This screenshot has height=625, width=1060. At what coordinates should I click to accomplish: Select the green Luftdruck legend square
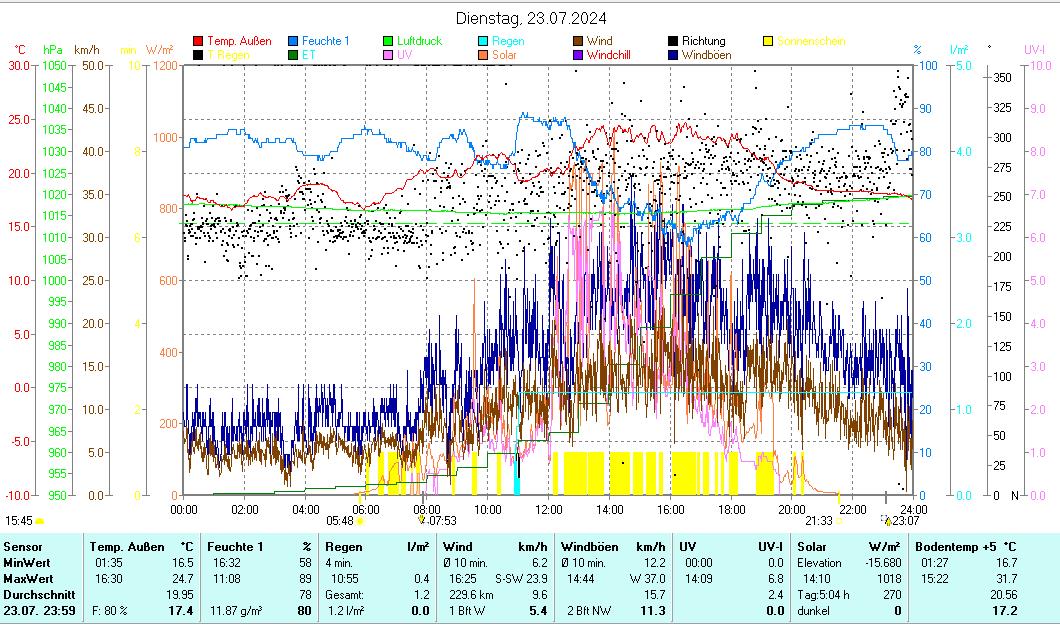(389, 41)
